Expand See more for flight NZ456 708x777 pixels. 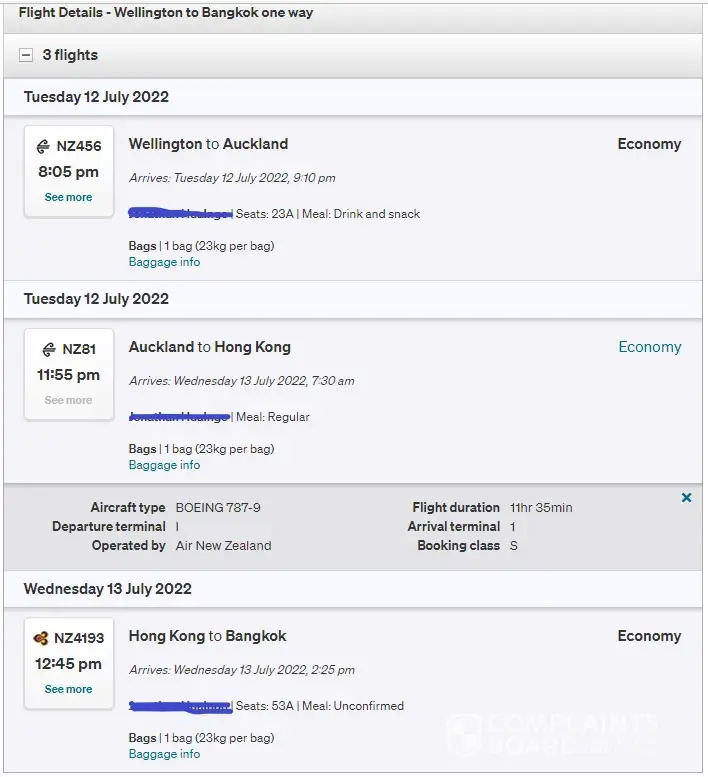[68, 198]
